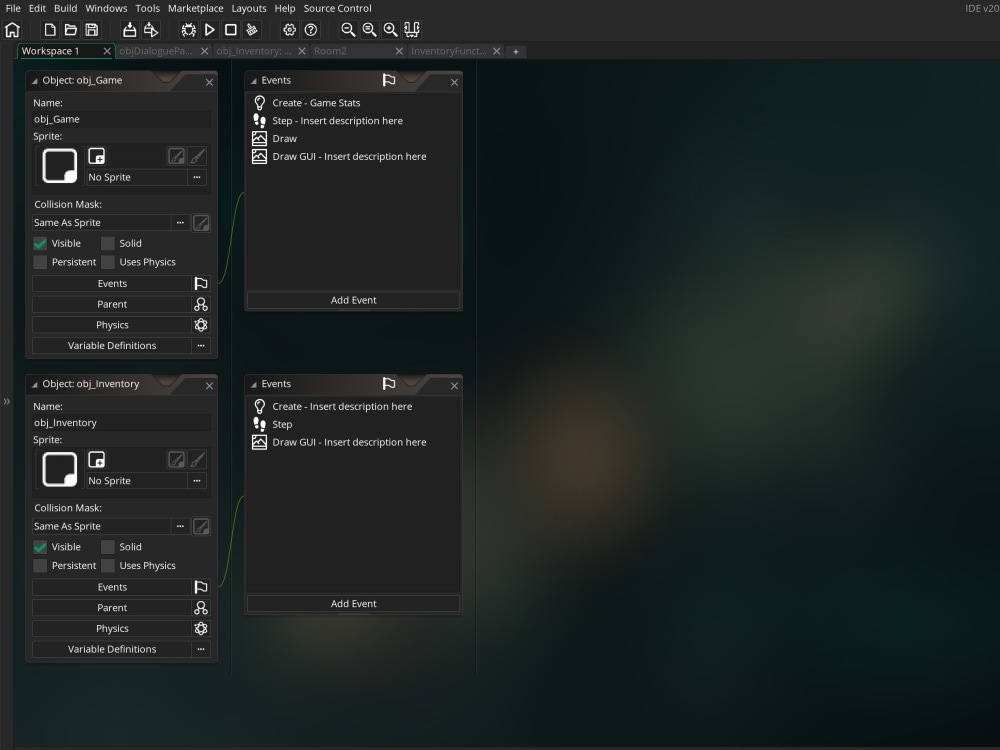Create executable using the package icon

[x=129, y=29]
